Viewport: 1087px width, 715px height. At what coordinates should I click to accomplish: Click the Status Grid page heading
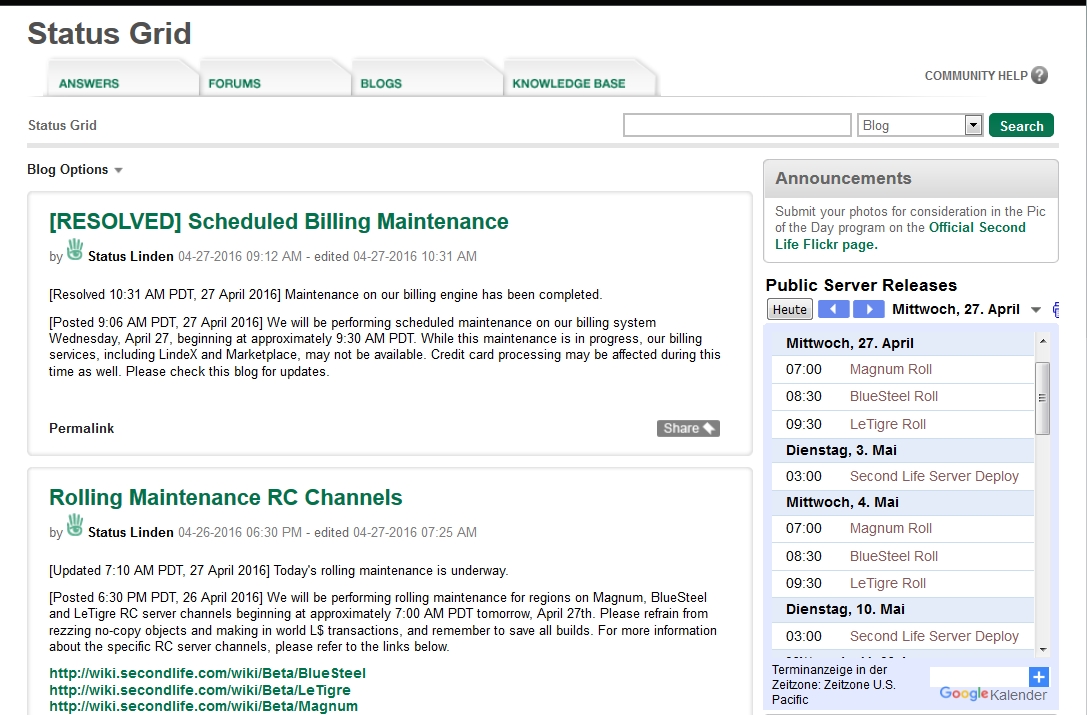(109, 33)
